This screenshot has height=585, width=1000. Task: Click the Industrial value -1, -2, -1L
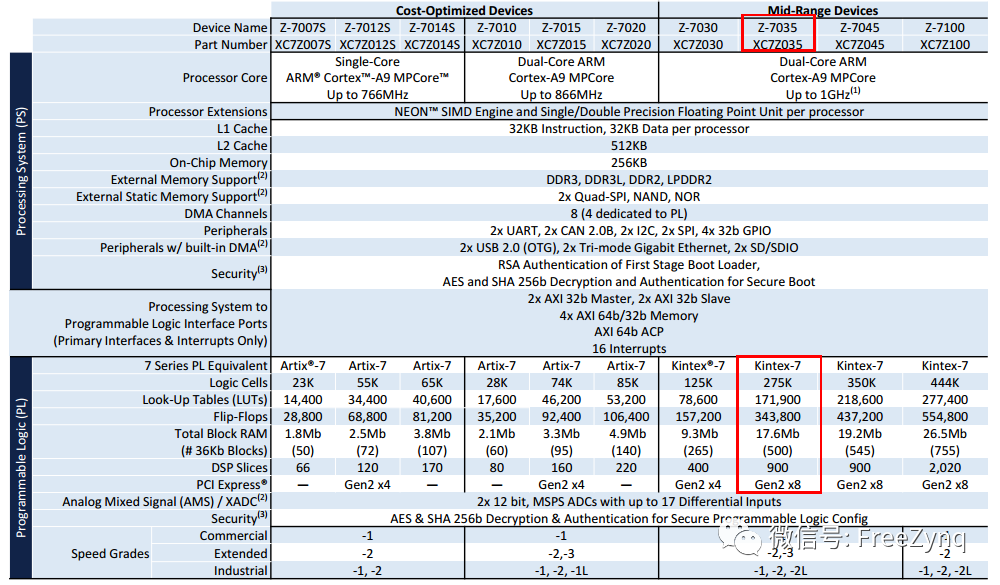pyautogui.click(x=561, y=571)
